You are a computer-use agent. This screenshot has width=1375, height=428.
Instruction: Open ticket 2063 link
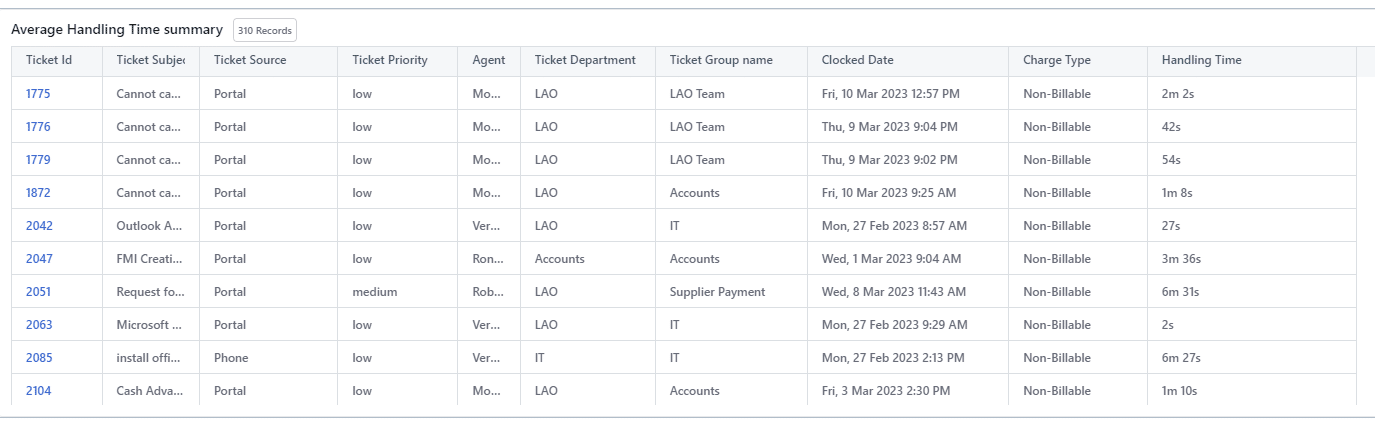point(39,325)
